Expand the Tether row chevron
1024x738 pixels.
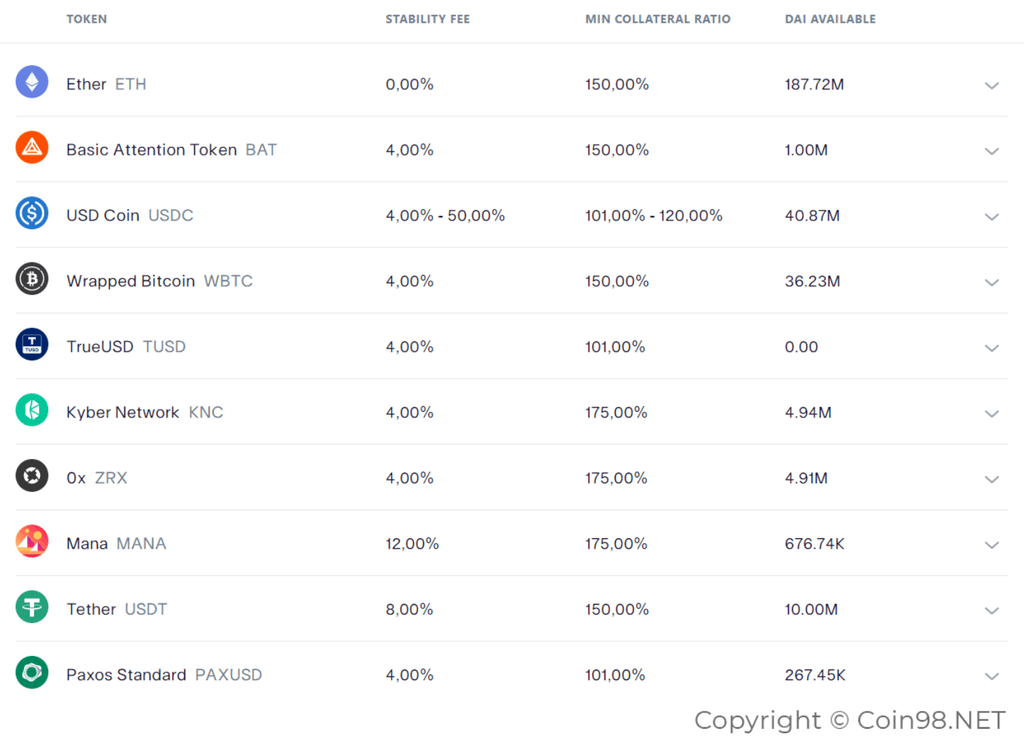point(991,611)
